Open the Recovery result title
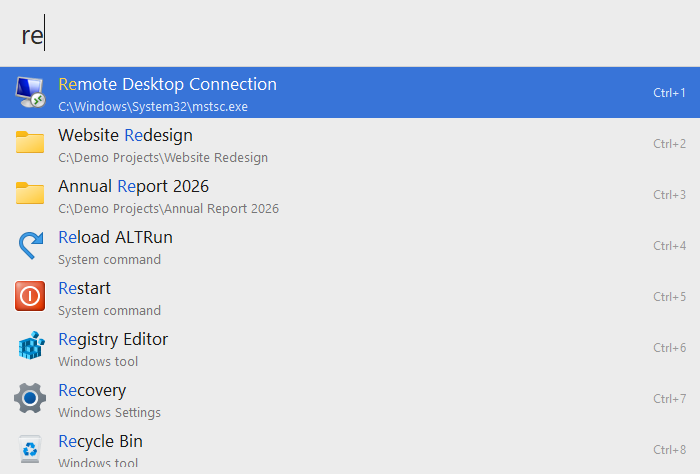 pyautogui.click(x=92, y=391)
